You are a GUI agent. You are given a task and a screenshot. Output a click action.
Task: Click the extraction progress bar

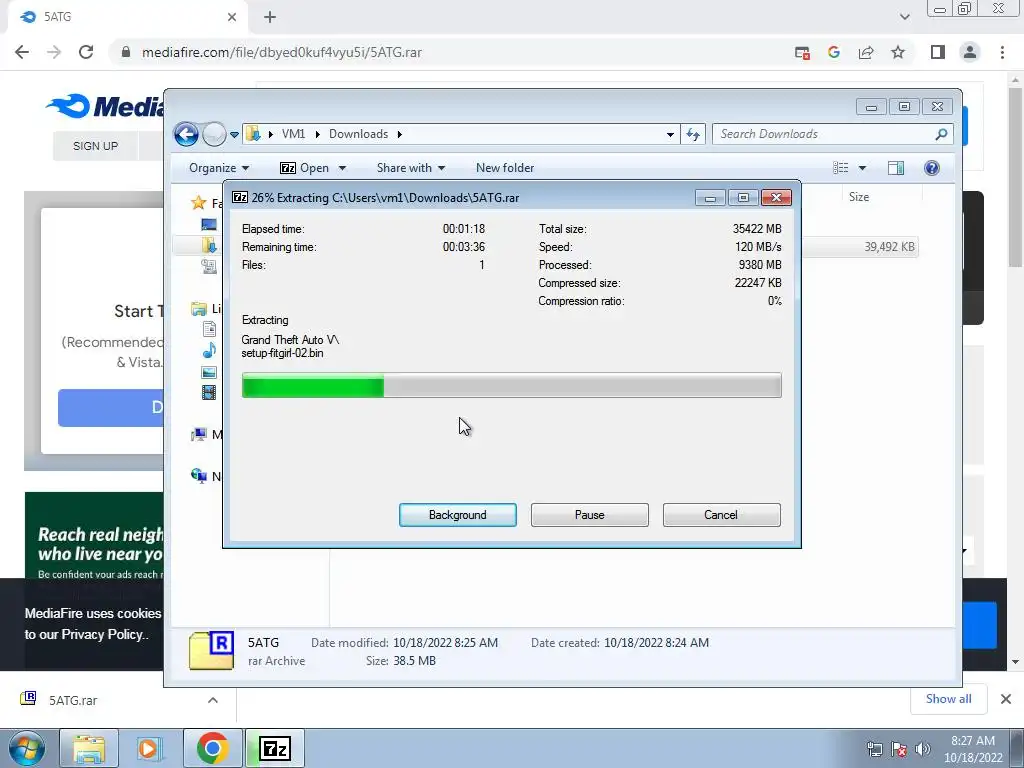(x=511, y=385)
